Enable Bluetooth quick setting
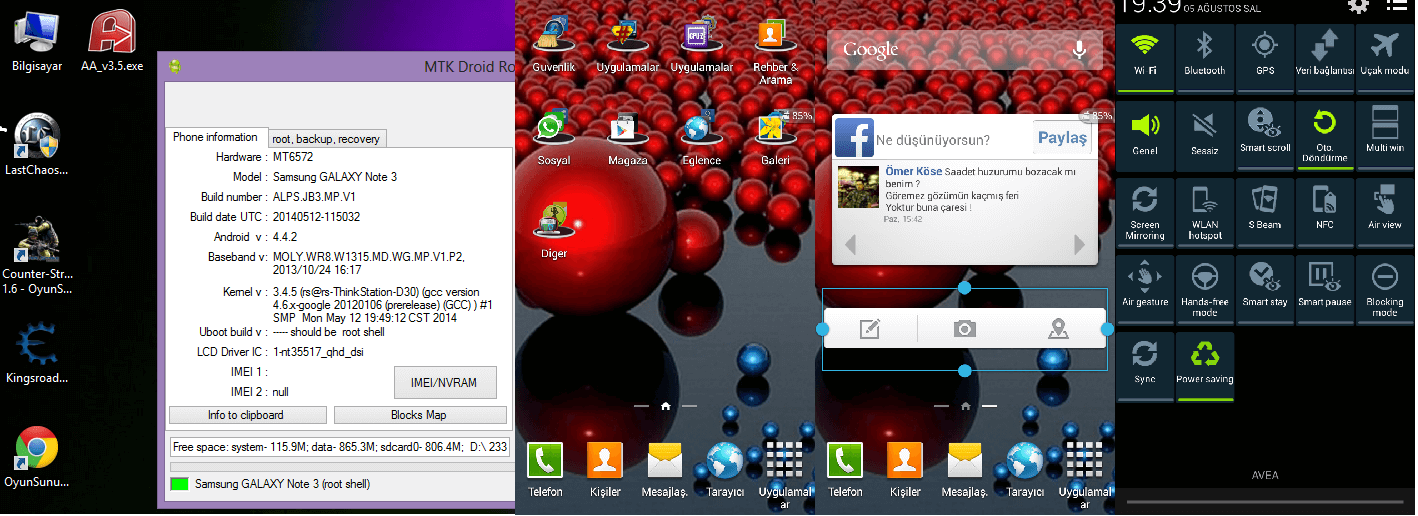 (x=1205, y=55)
